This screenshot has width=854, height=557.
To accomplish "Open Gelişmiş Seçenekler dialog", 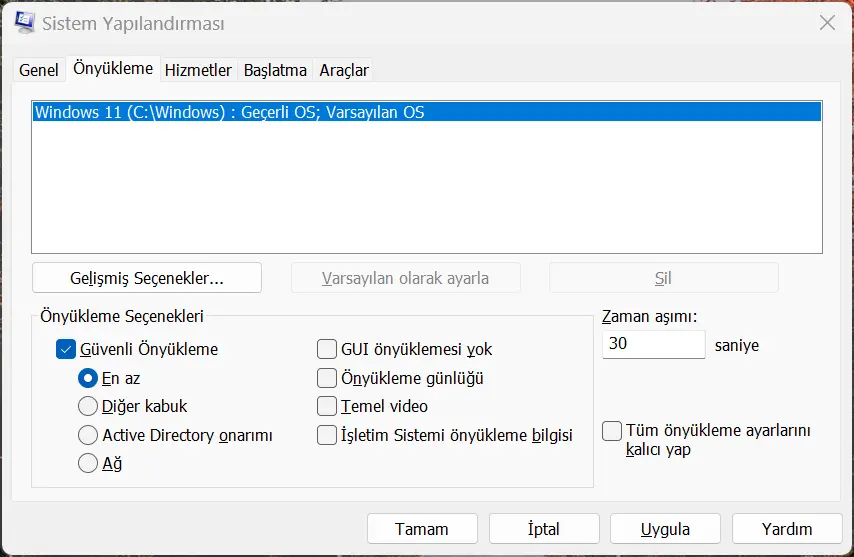I will 147,278.
